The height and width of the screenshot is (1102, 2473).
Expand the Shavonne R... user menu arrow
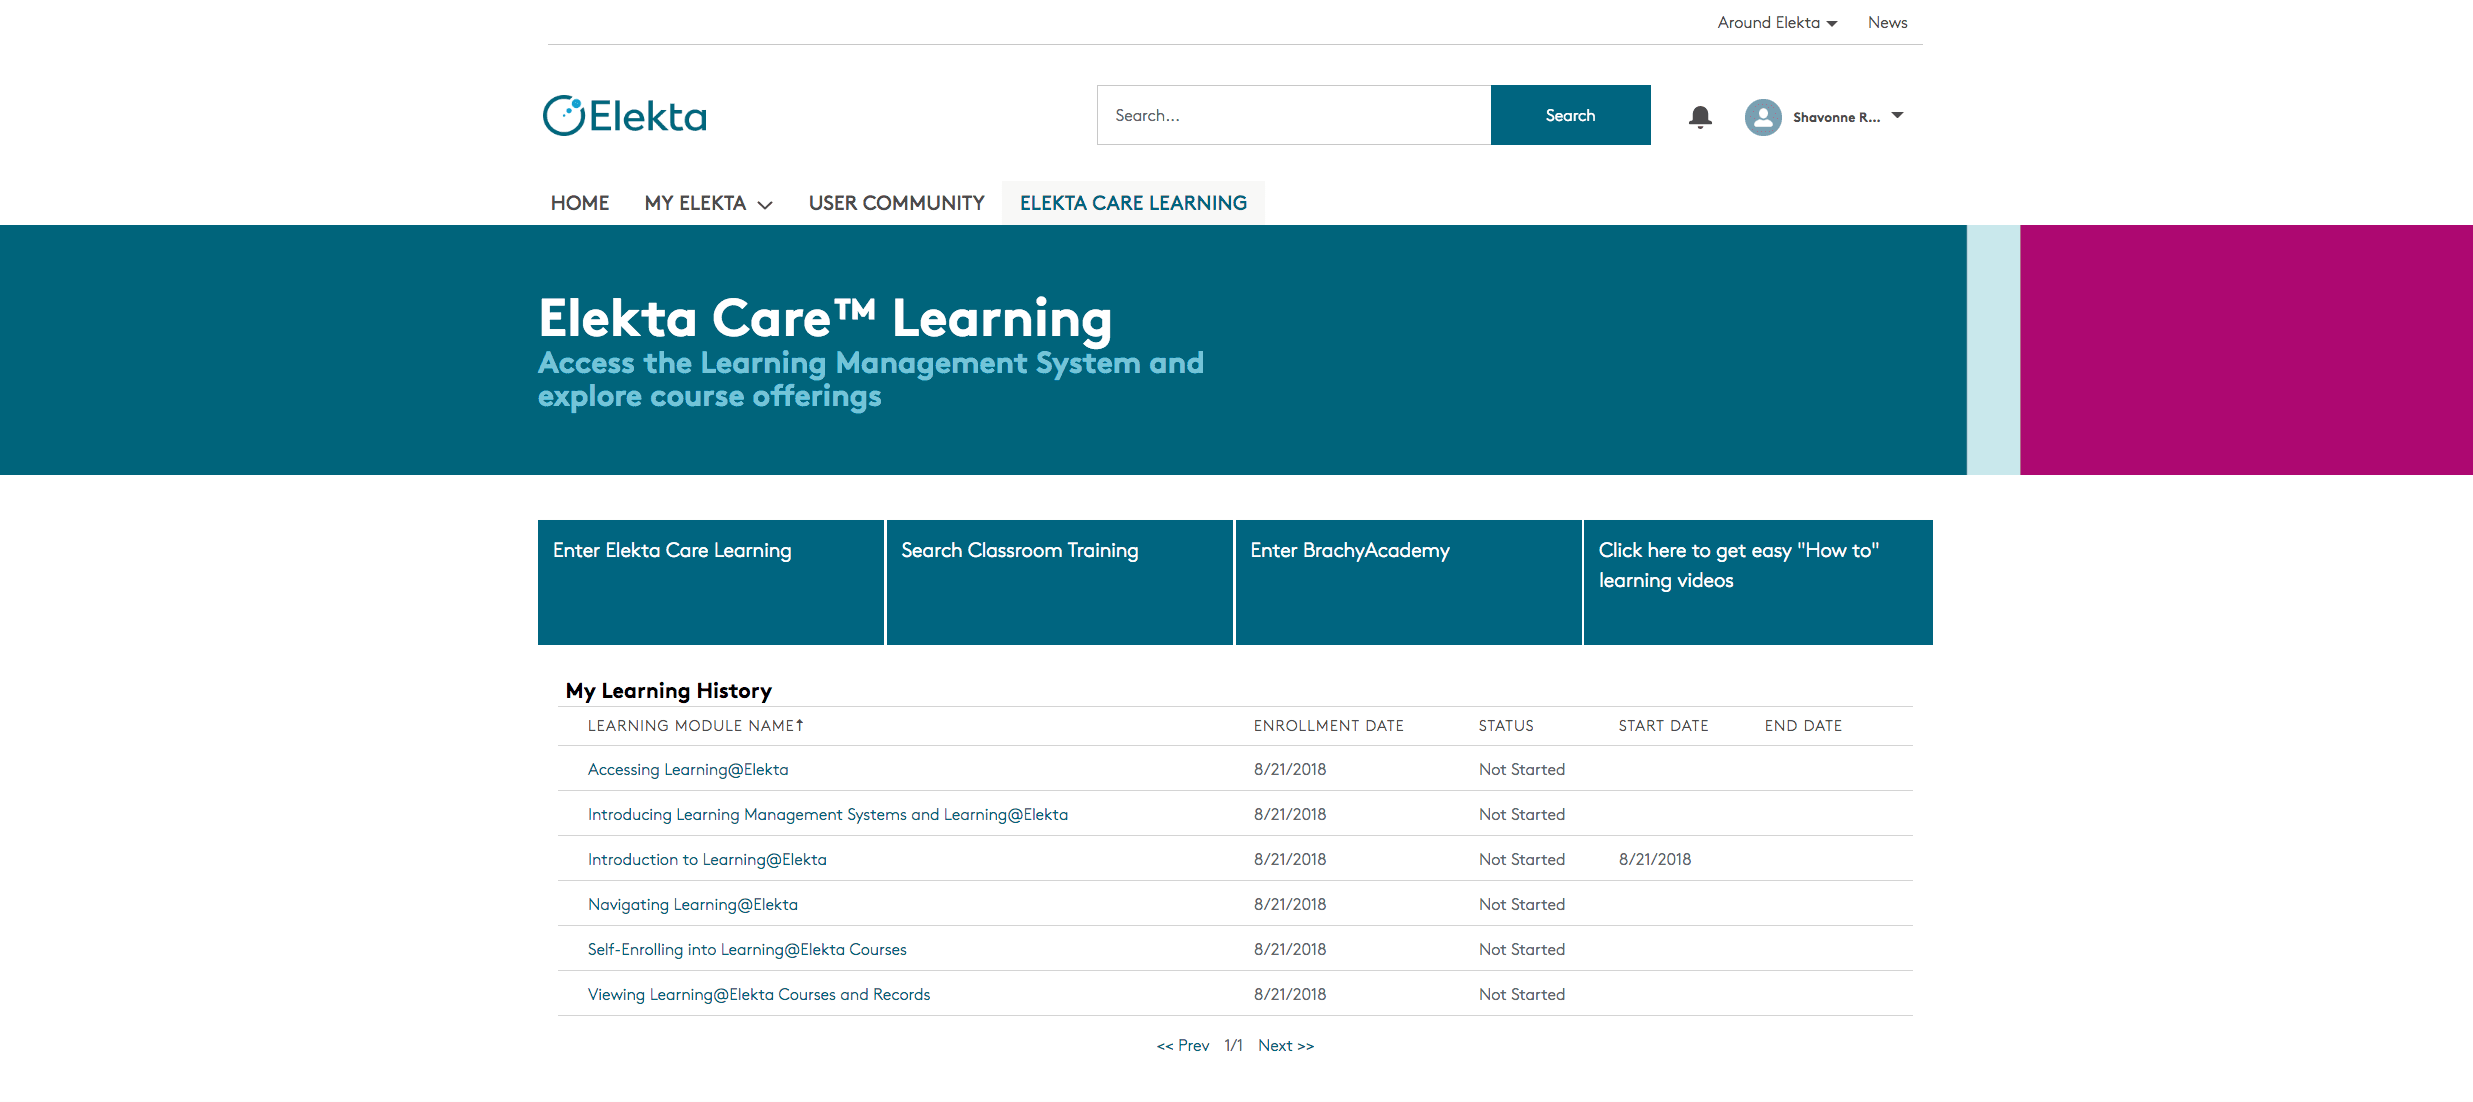(x=1897, y=116)
